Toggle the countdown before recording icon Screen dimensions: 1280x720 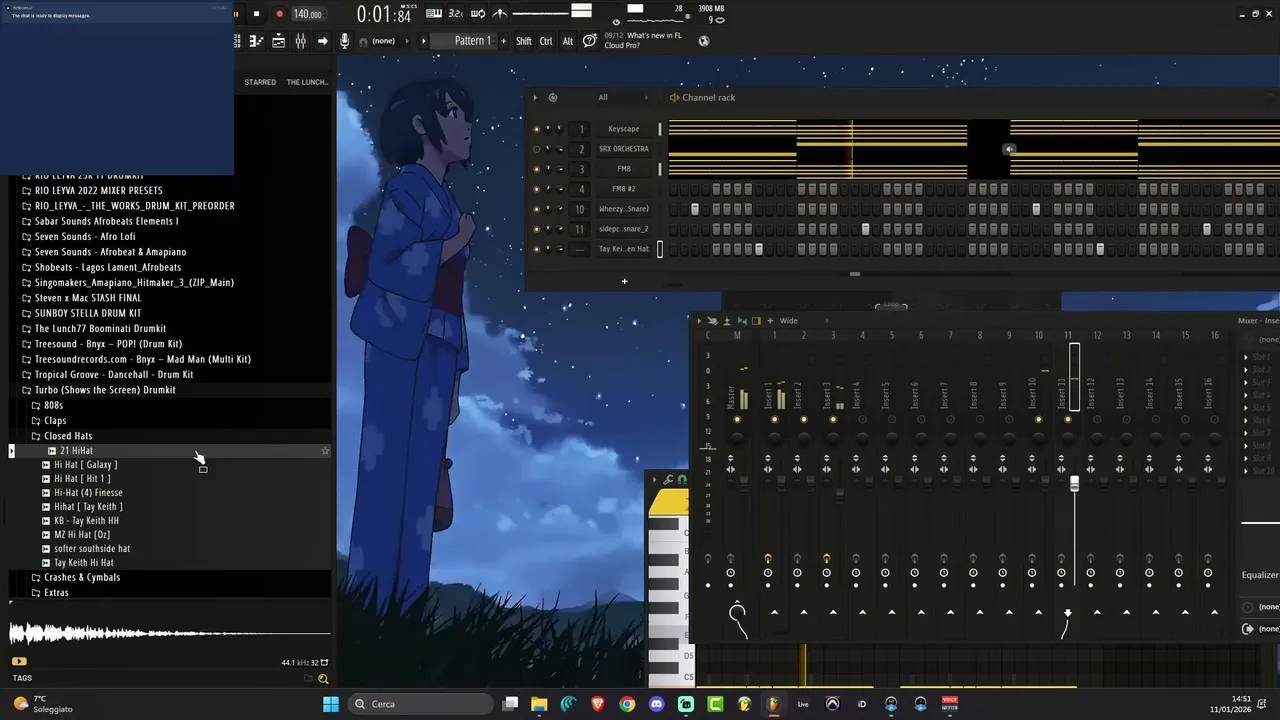(x=455, y=13)
